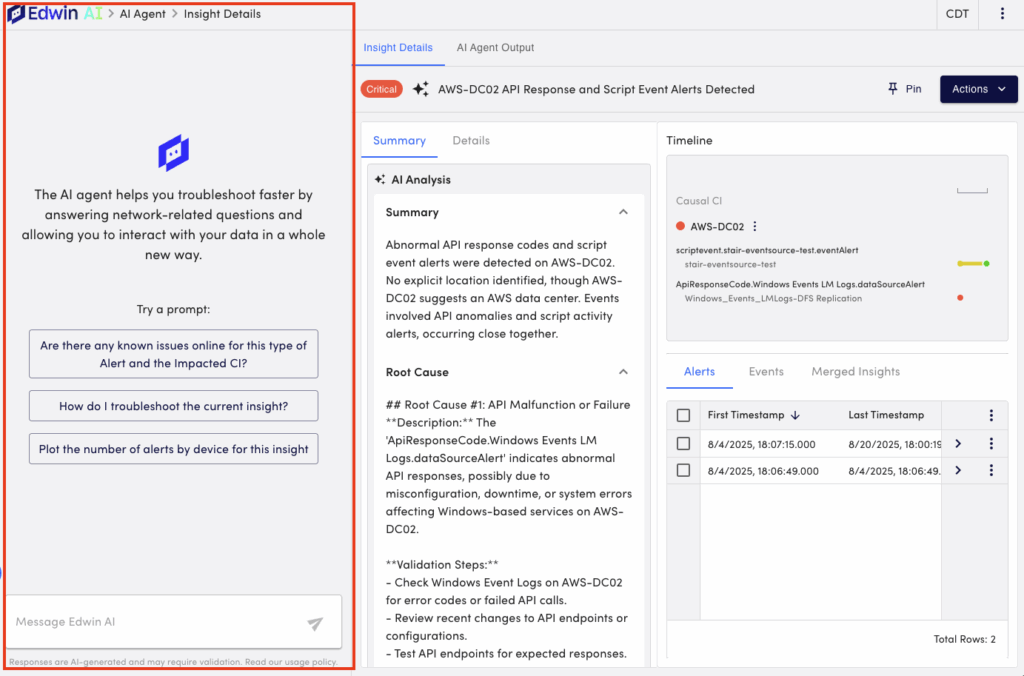Click prompt about known issues online
Image resolution: width=1024 pixels, height=676 pixels.
174,354
